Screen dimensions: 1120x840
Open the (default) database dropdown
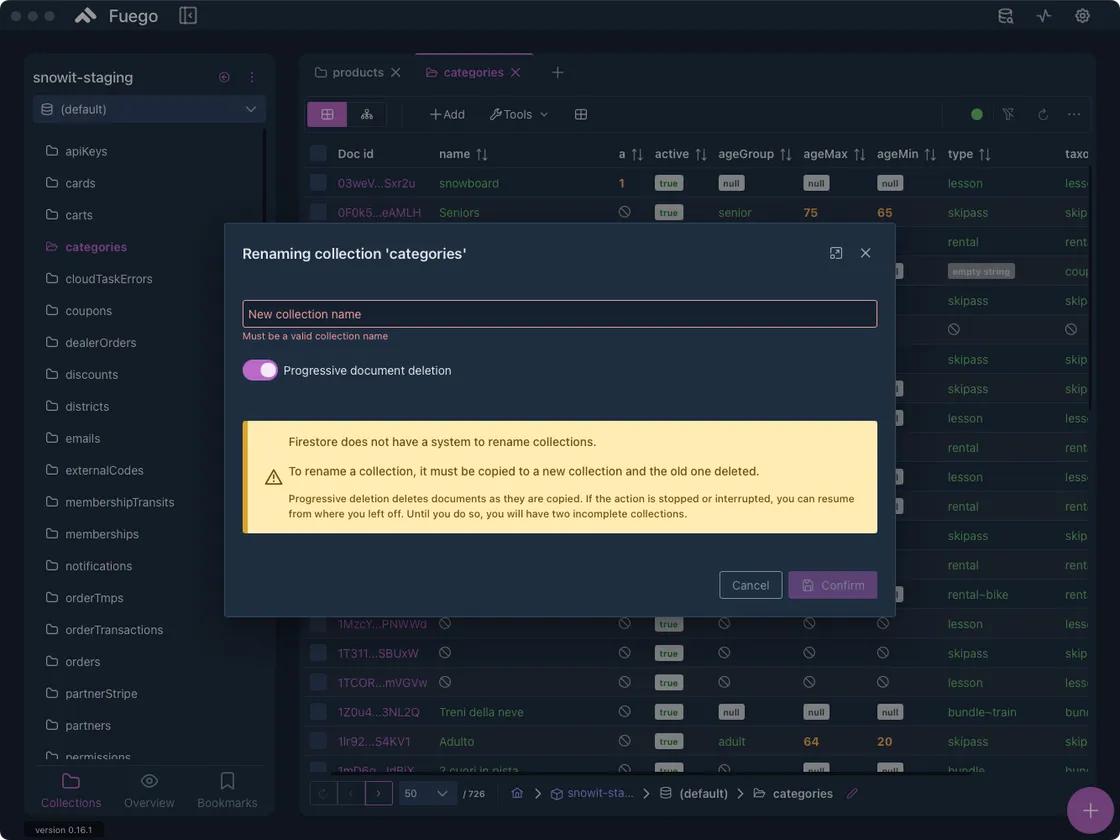[x=149, y=109]
